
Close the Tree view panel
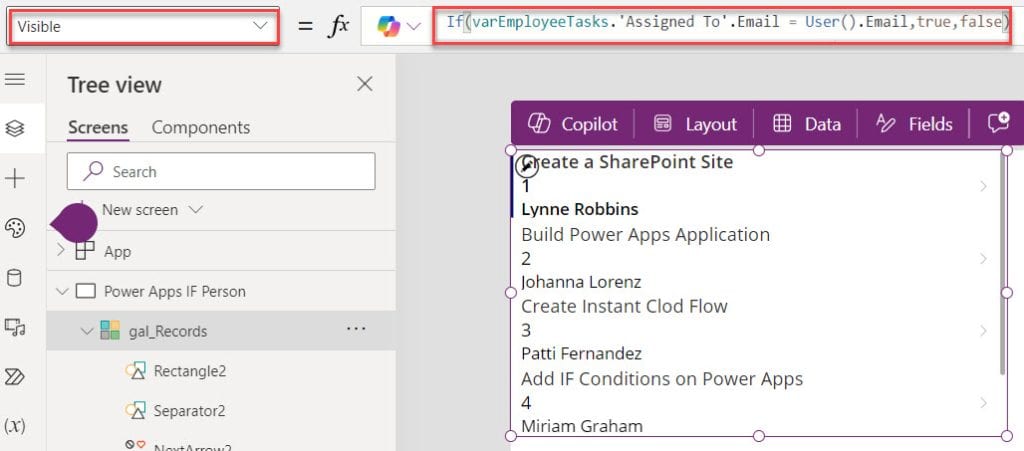[364, 84]
